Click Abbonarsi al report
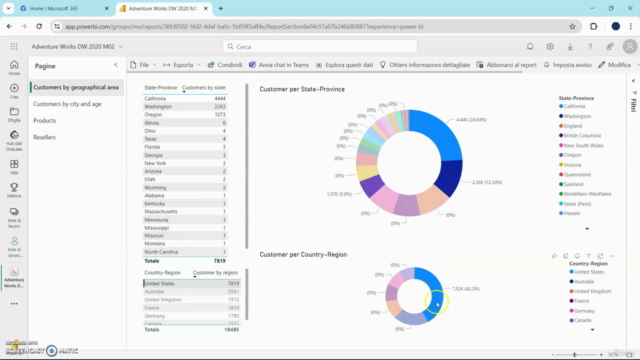The height and width of the screenshot is (360, 640). click(507, 65)
